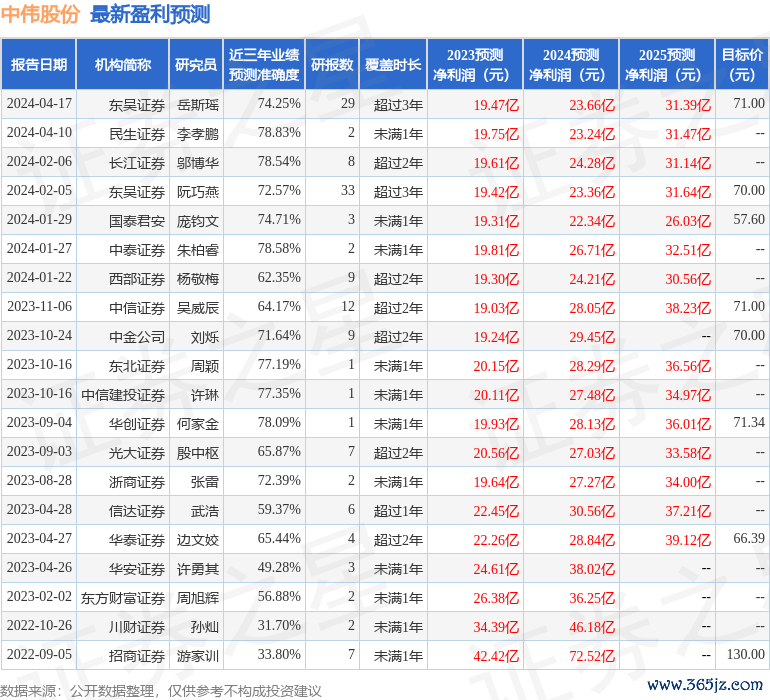Click institution 信达证券
Image resolution: width=770 pixels, height=700 pixels.
coord(137,510)
